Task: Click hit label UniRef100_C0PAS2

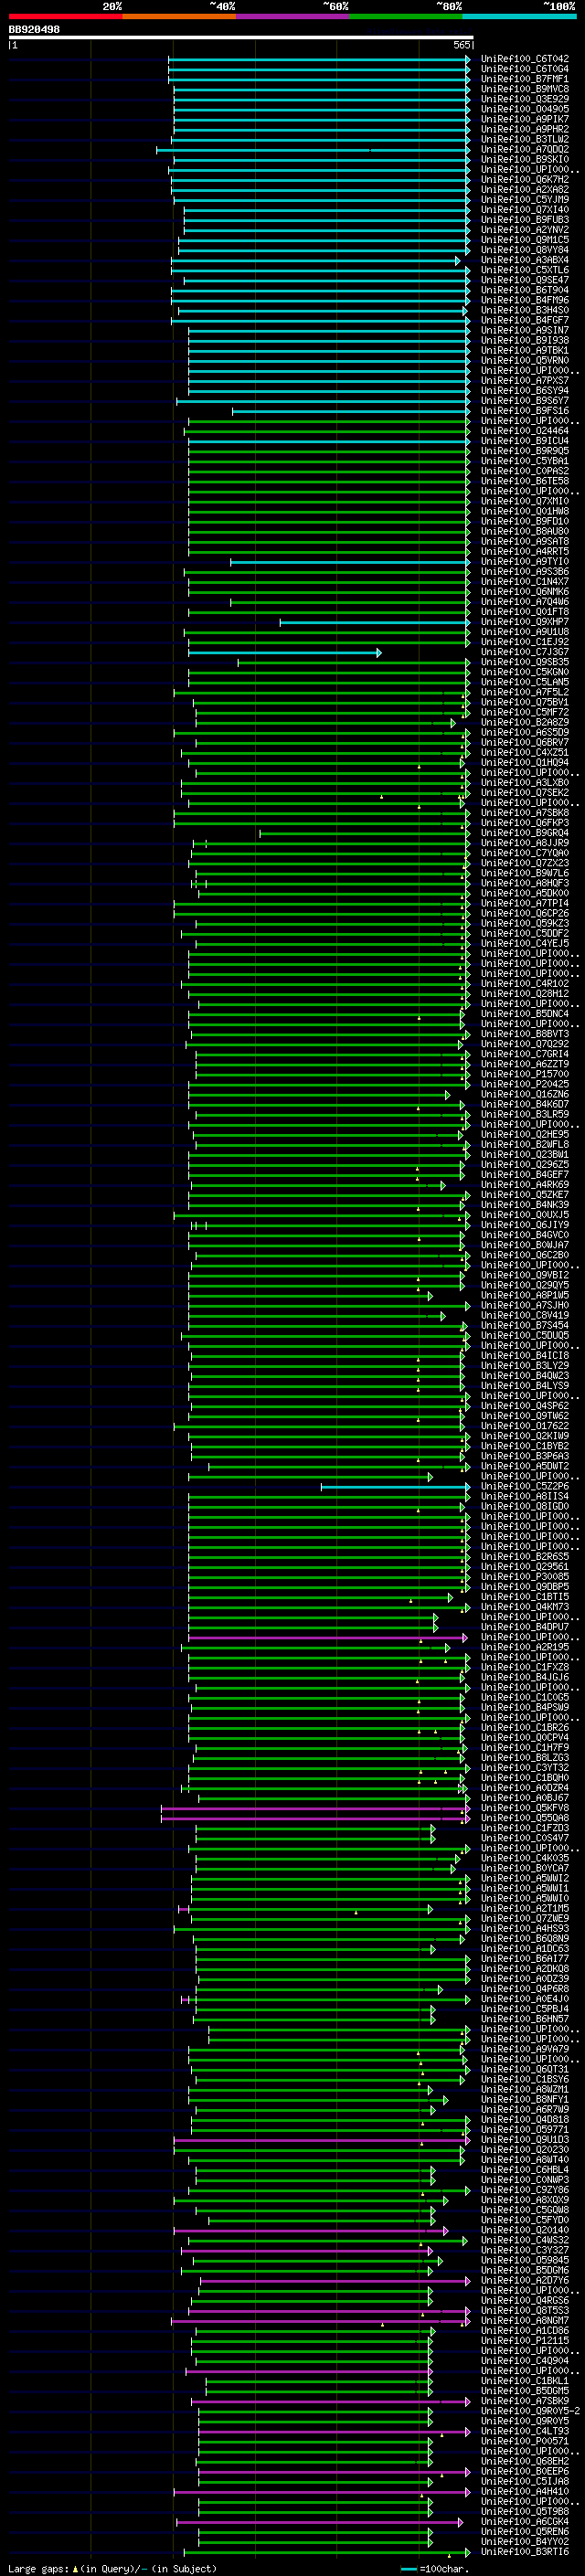Action: (525, 471)
